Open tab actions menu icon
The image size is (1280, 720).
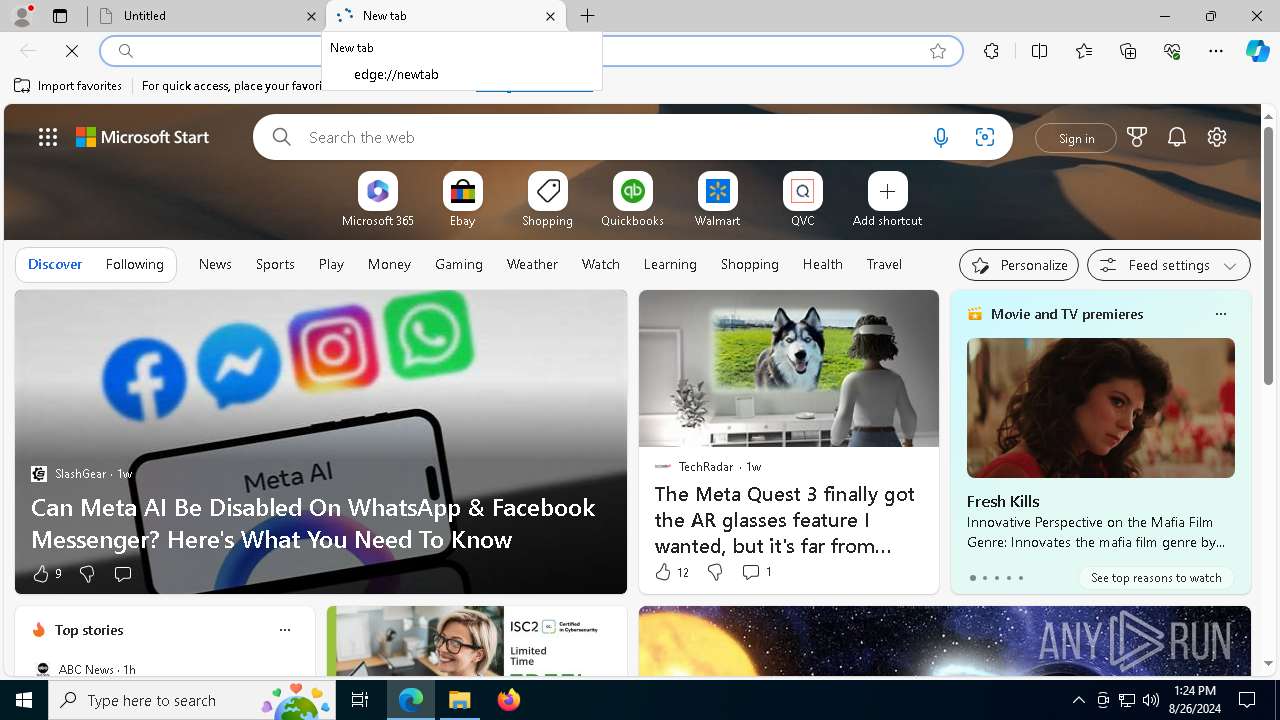click(60, 16)
